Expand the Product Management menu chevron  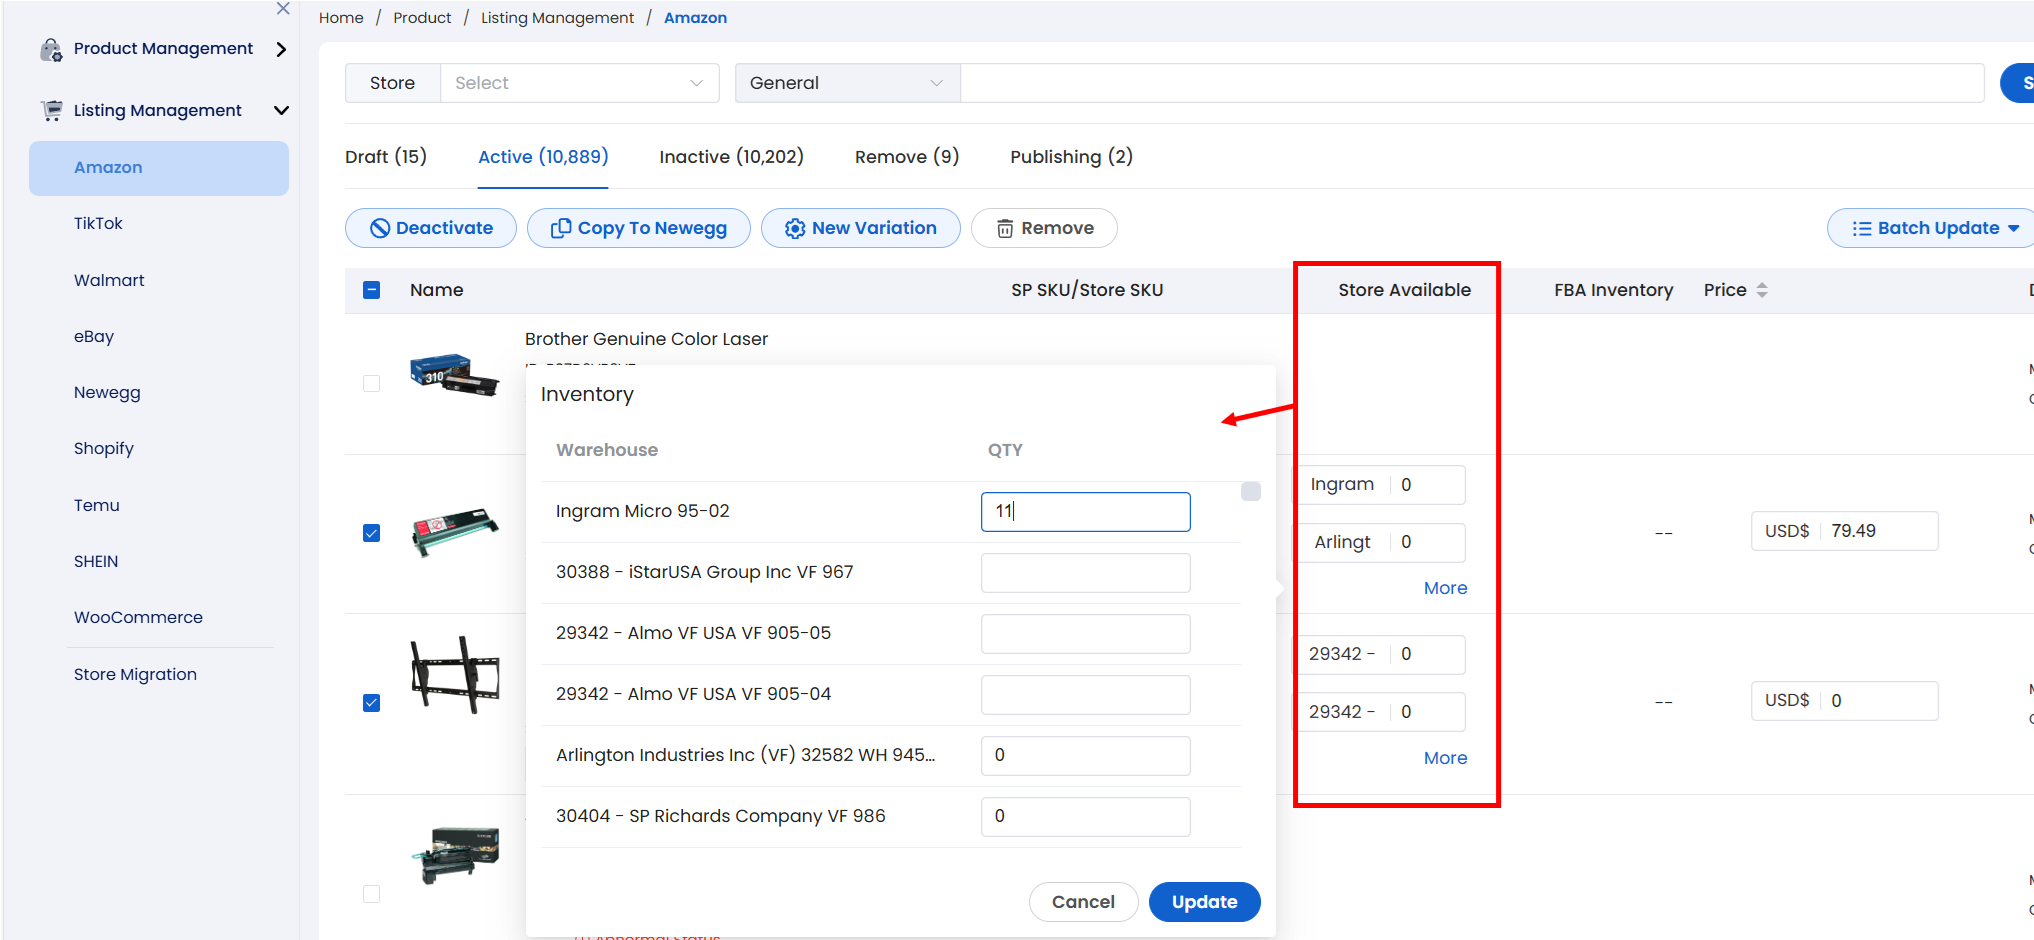pos(281,49)
